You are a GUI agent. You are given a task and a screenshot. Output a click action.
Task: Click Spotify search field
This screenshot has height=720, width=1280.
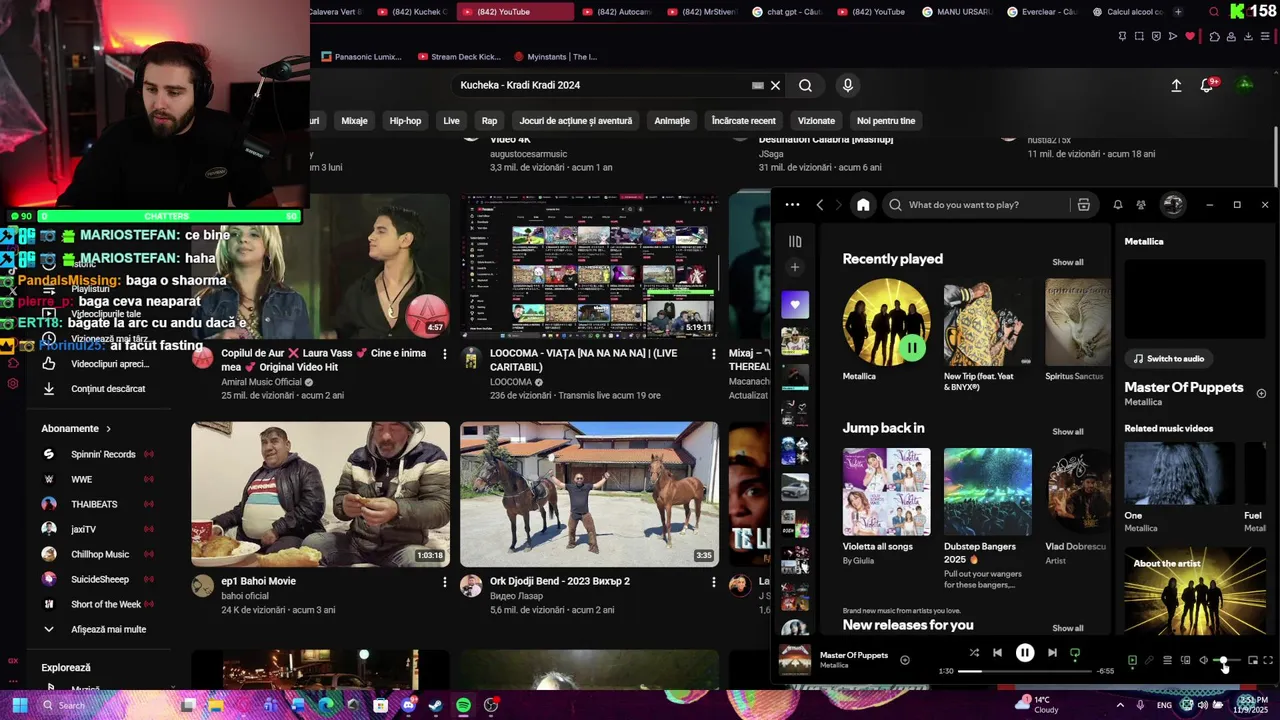978,205
